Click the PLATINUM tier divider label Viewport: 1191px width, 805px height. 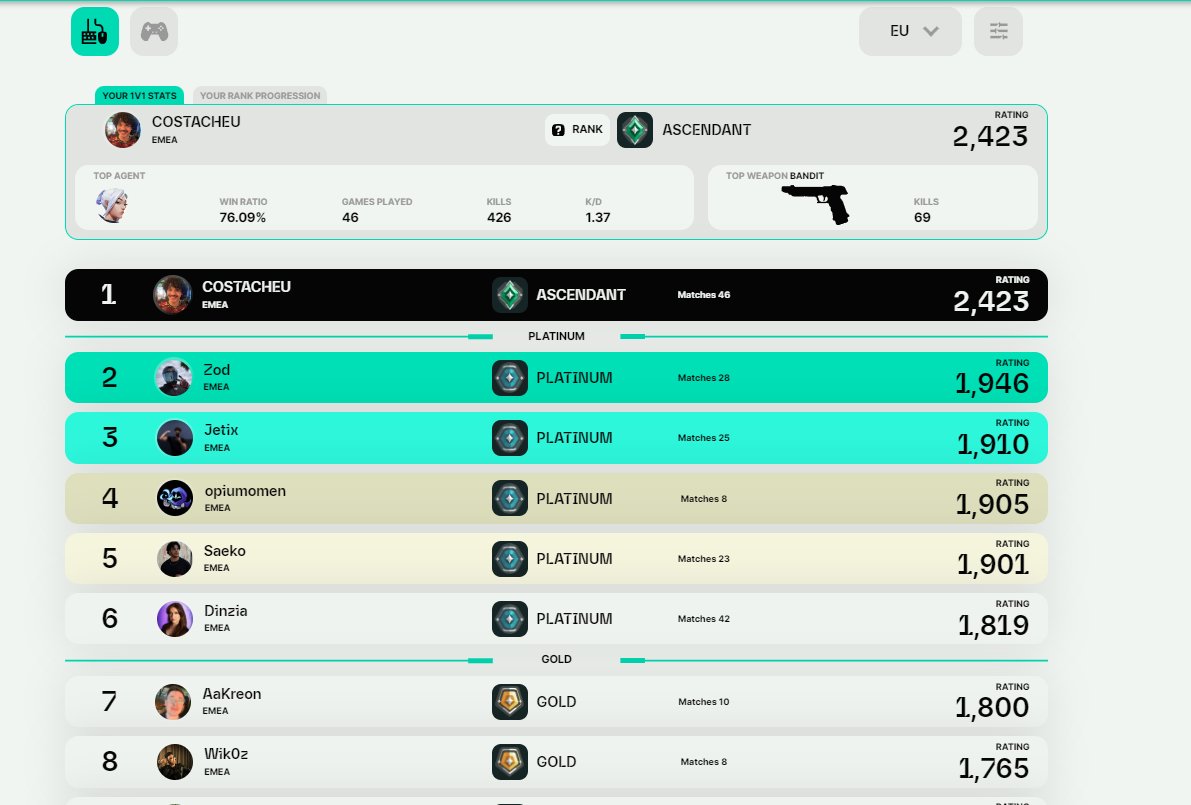(x=556, y=336)
